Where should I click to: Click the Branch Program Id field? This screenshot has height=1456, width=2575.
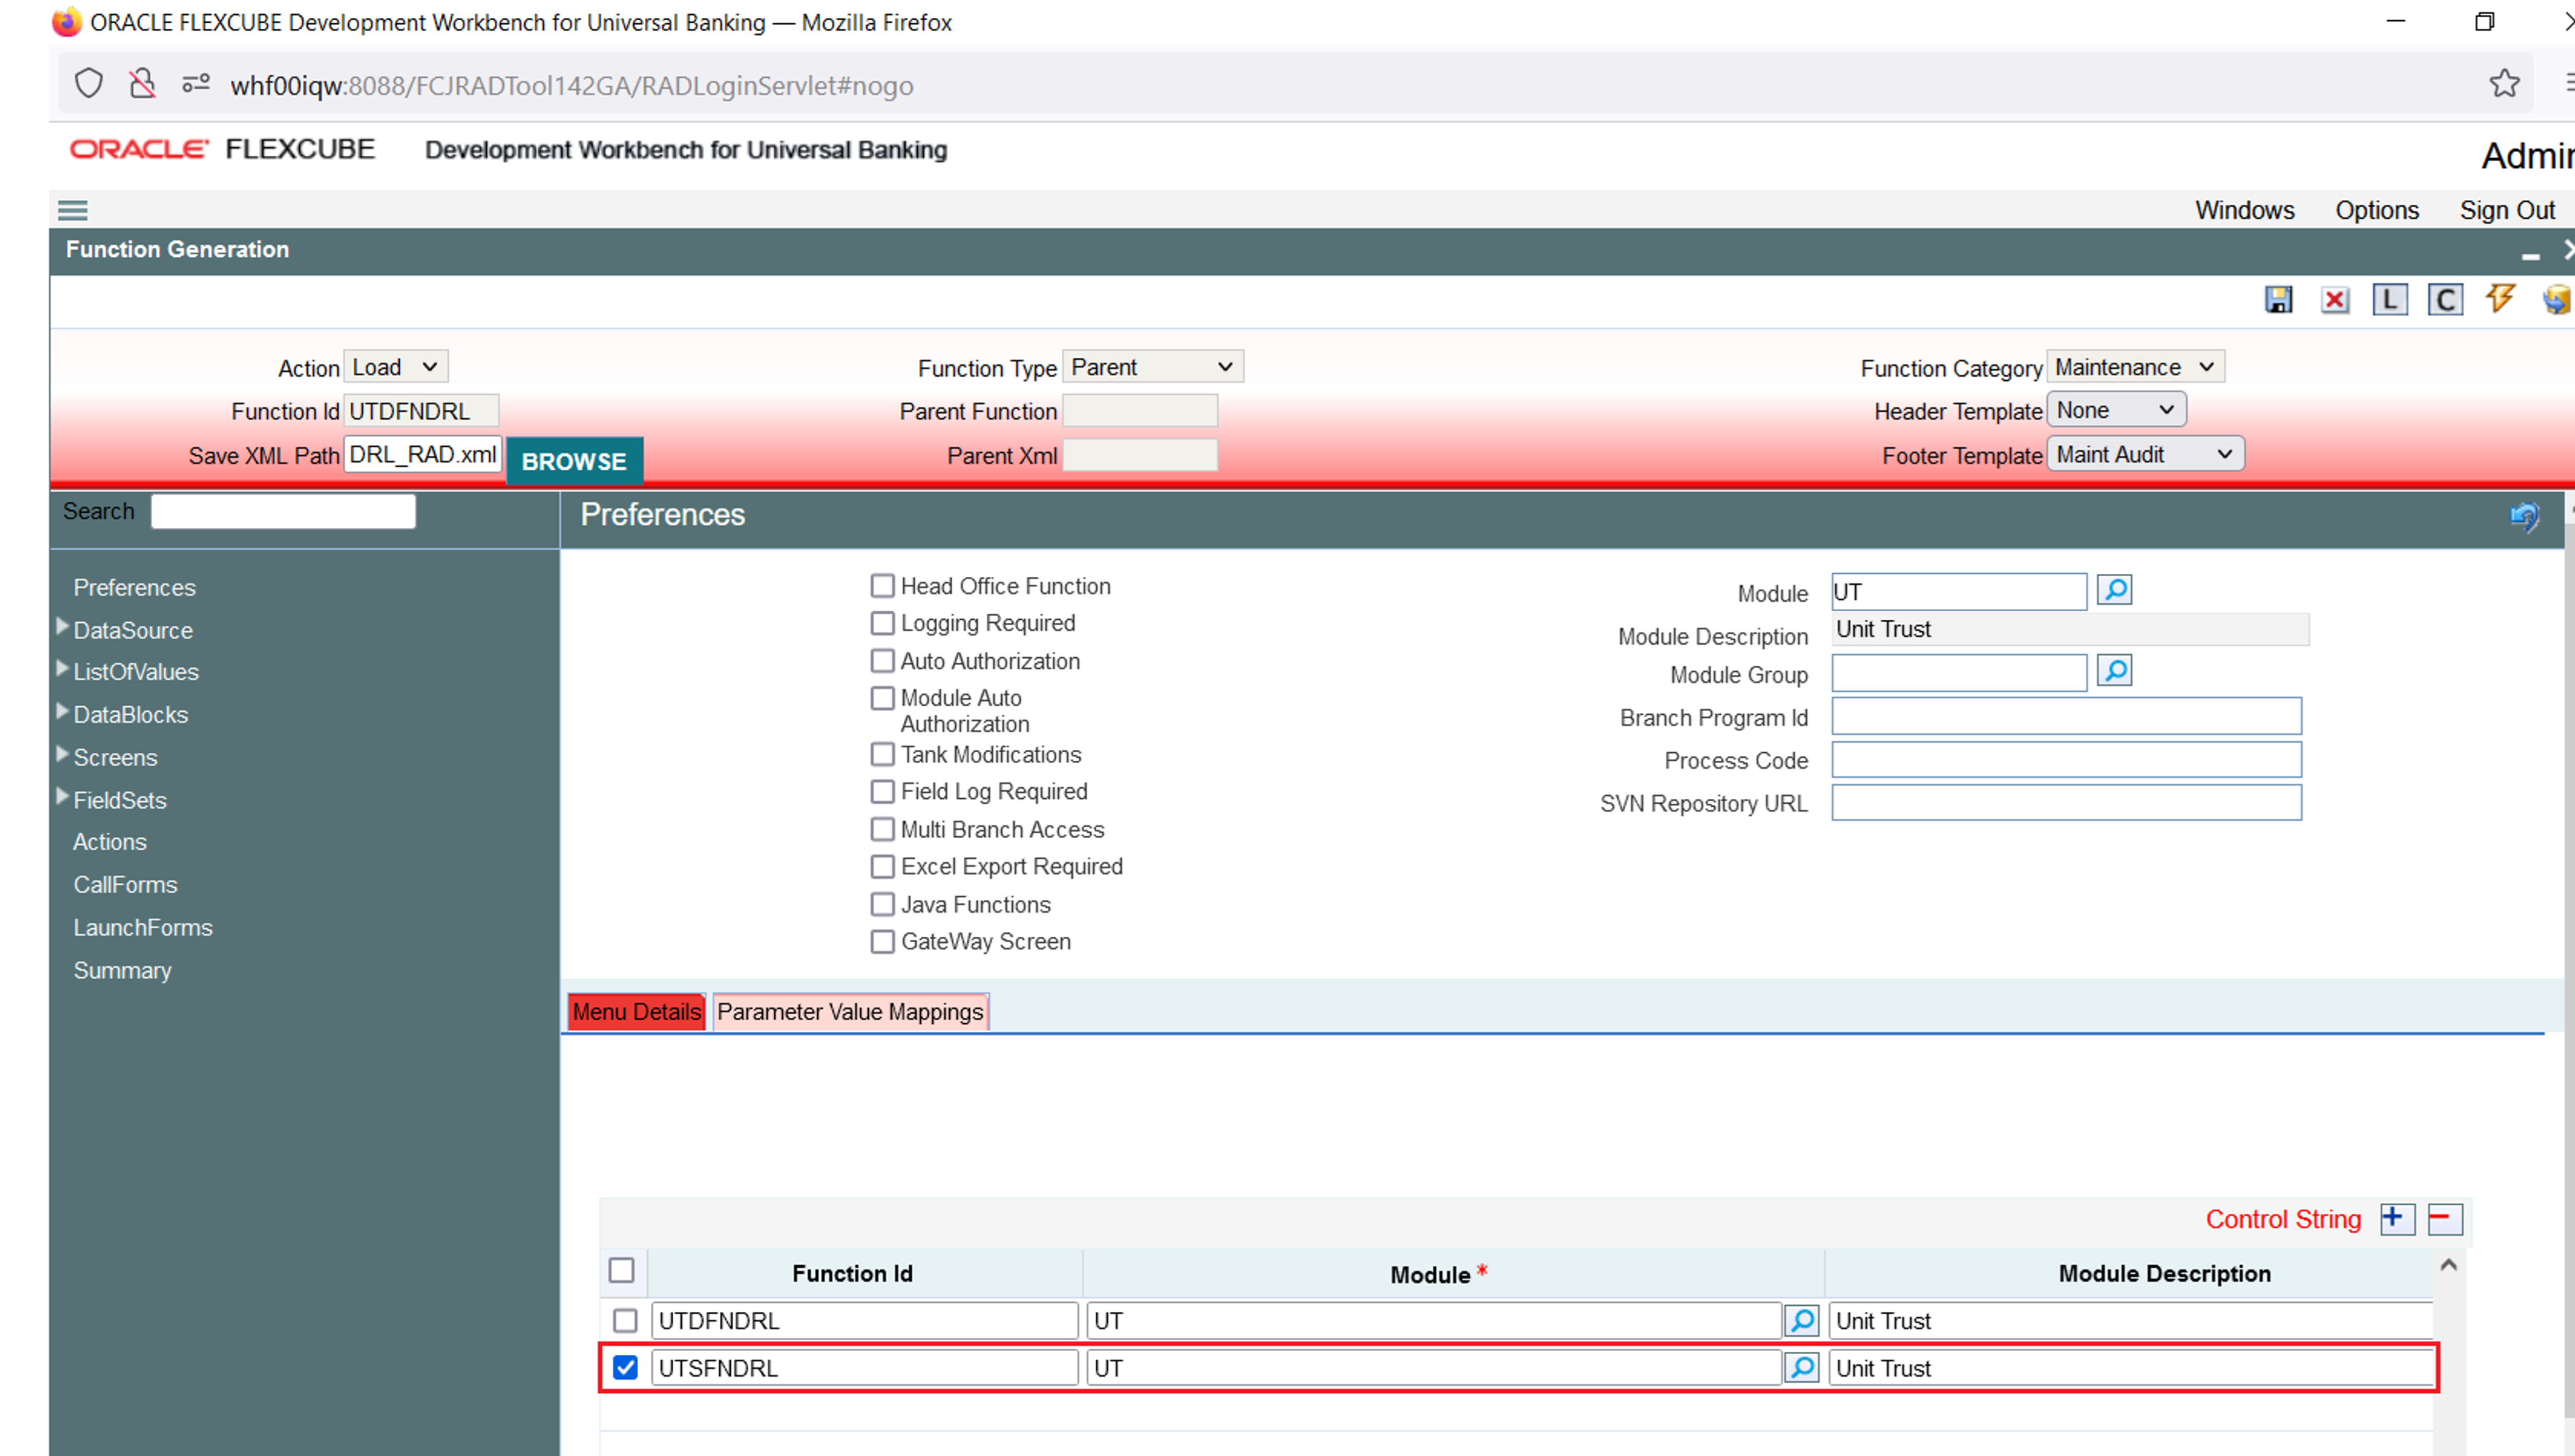(2065, 717)
